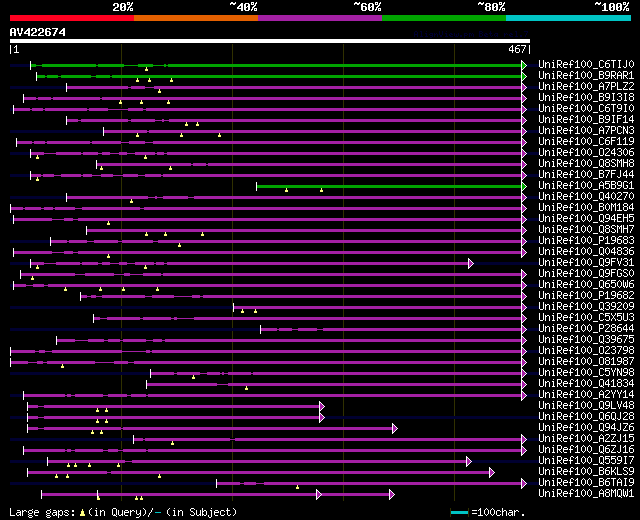The width and height of the screenshot is (640, 520).
Task: Click the arrowhead ending the B6KLS9 alignment
Action: pyautogui.click(x=492, y=473)
